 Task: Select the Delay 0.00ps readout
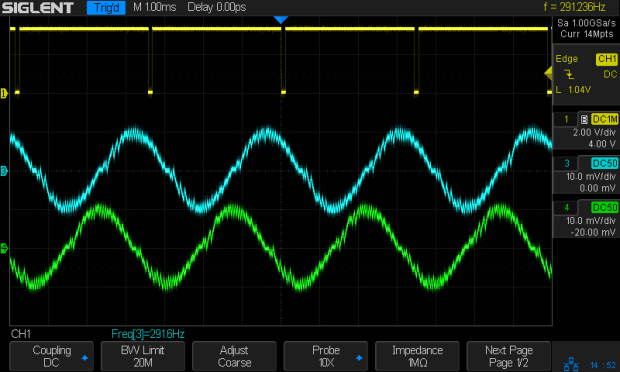click(x=217, y=7)
